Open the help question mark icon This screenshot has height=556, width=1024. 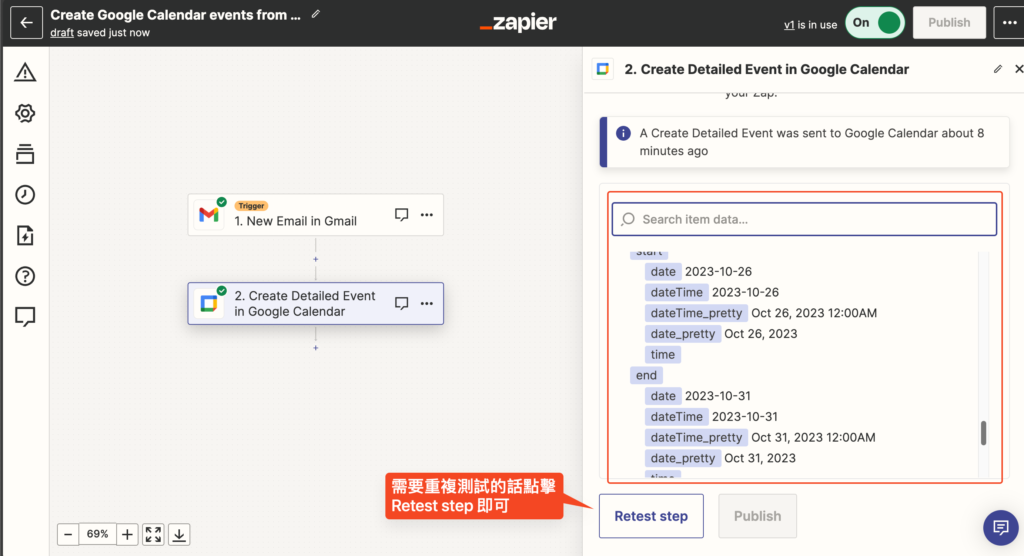[25, 276]
